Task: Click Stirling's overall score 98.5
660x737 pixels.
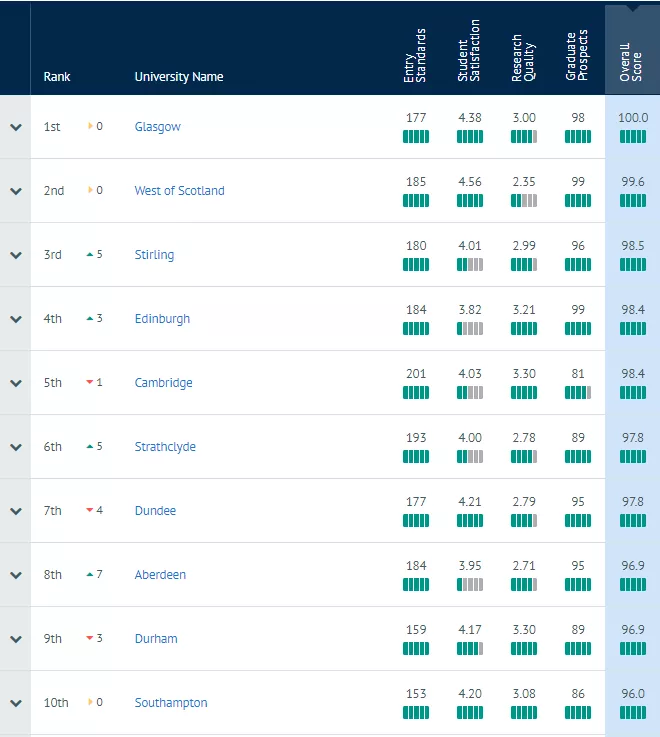Action: 633,245
